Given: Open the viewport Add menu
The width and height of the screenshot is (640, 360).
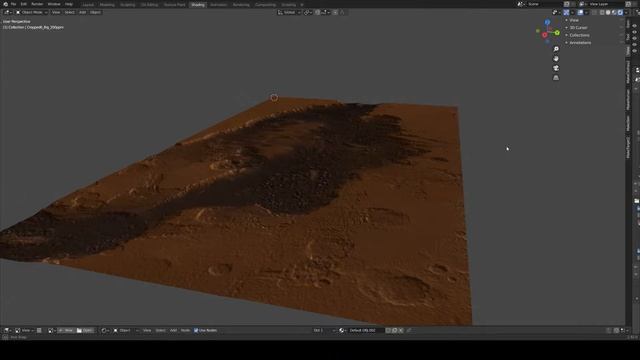Looking at the screenshot, I should tap(82, 12).
